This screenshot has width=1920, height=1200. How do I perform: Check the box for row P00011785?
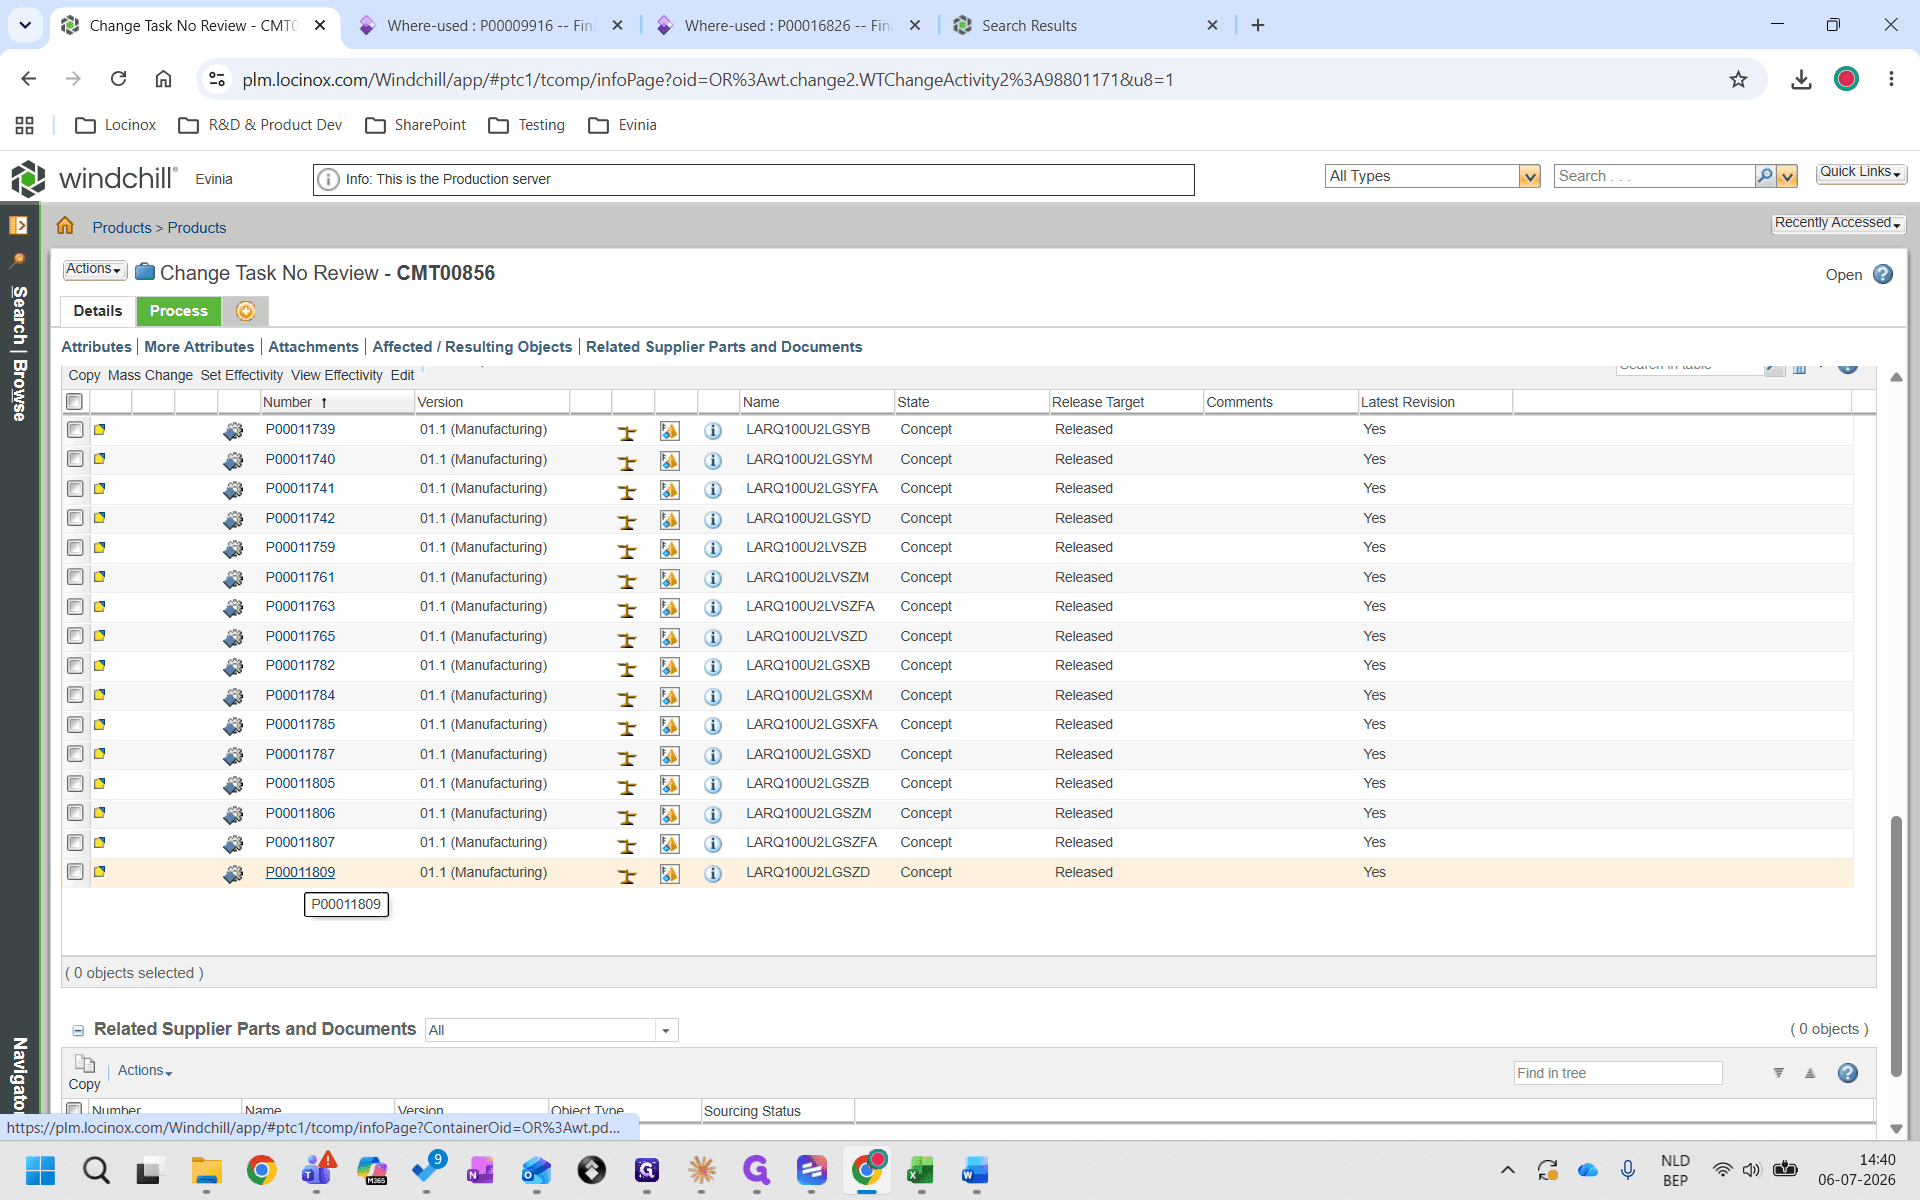pyautogui.click(x=75, y=724)
